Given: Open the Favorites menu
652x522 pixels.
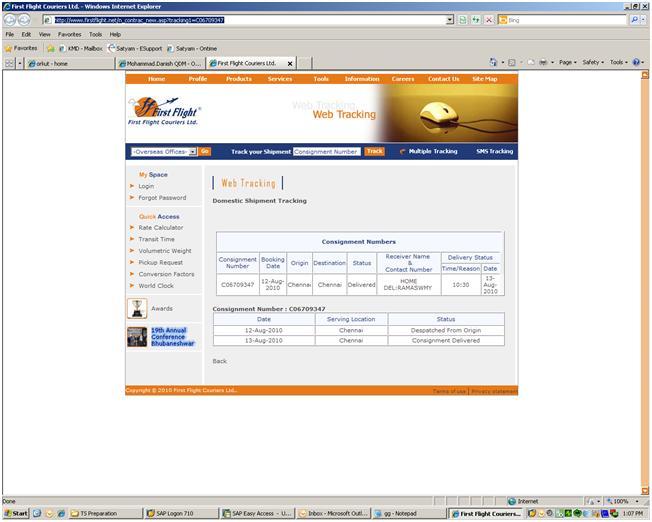Looking at the screenshot, I should click(69, 35).
